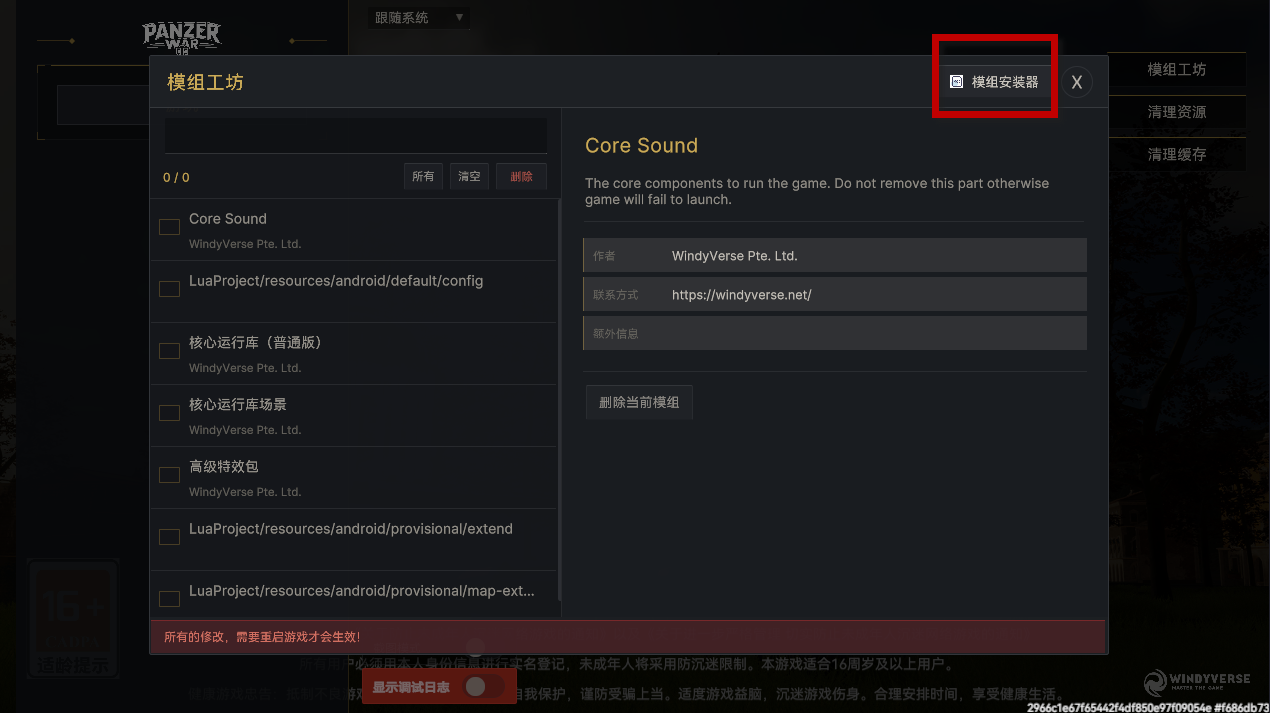
Task: Click the red 删除 button
Action: tap(521, 177)
